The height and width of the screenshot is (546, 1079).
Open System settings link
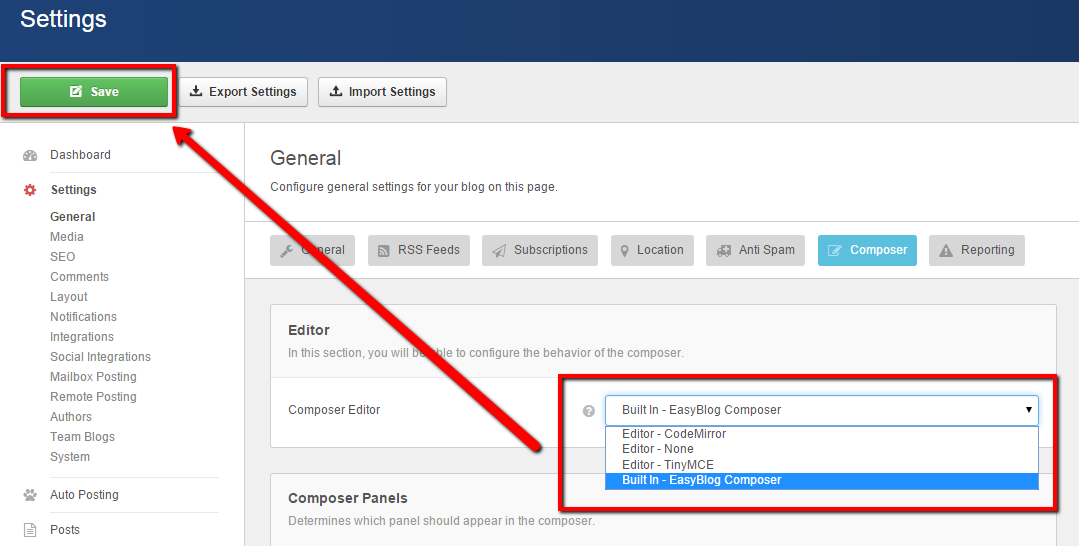tap(70, 456)
